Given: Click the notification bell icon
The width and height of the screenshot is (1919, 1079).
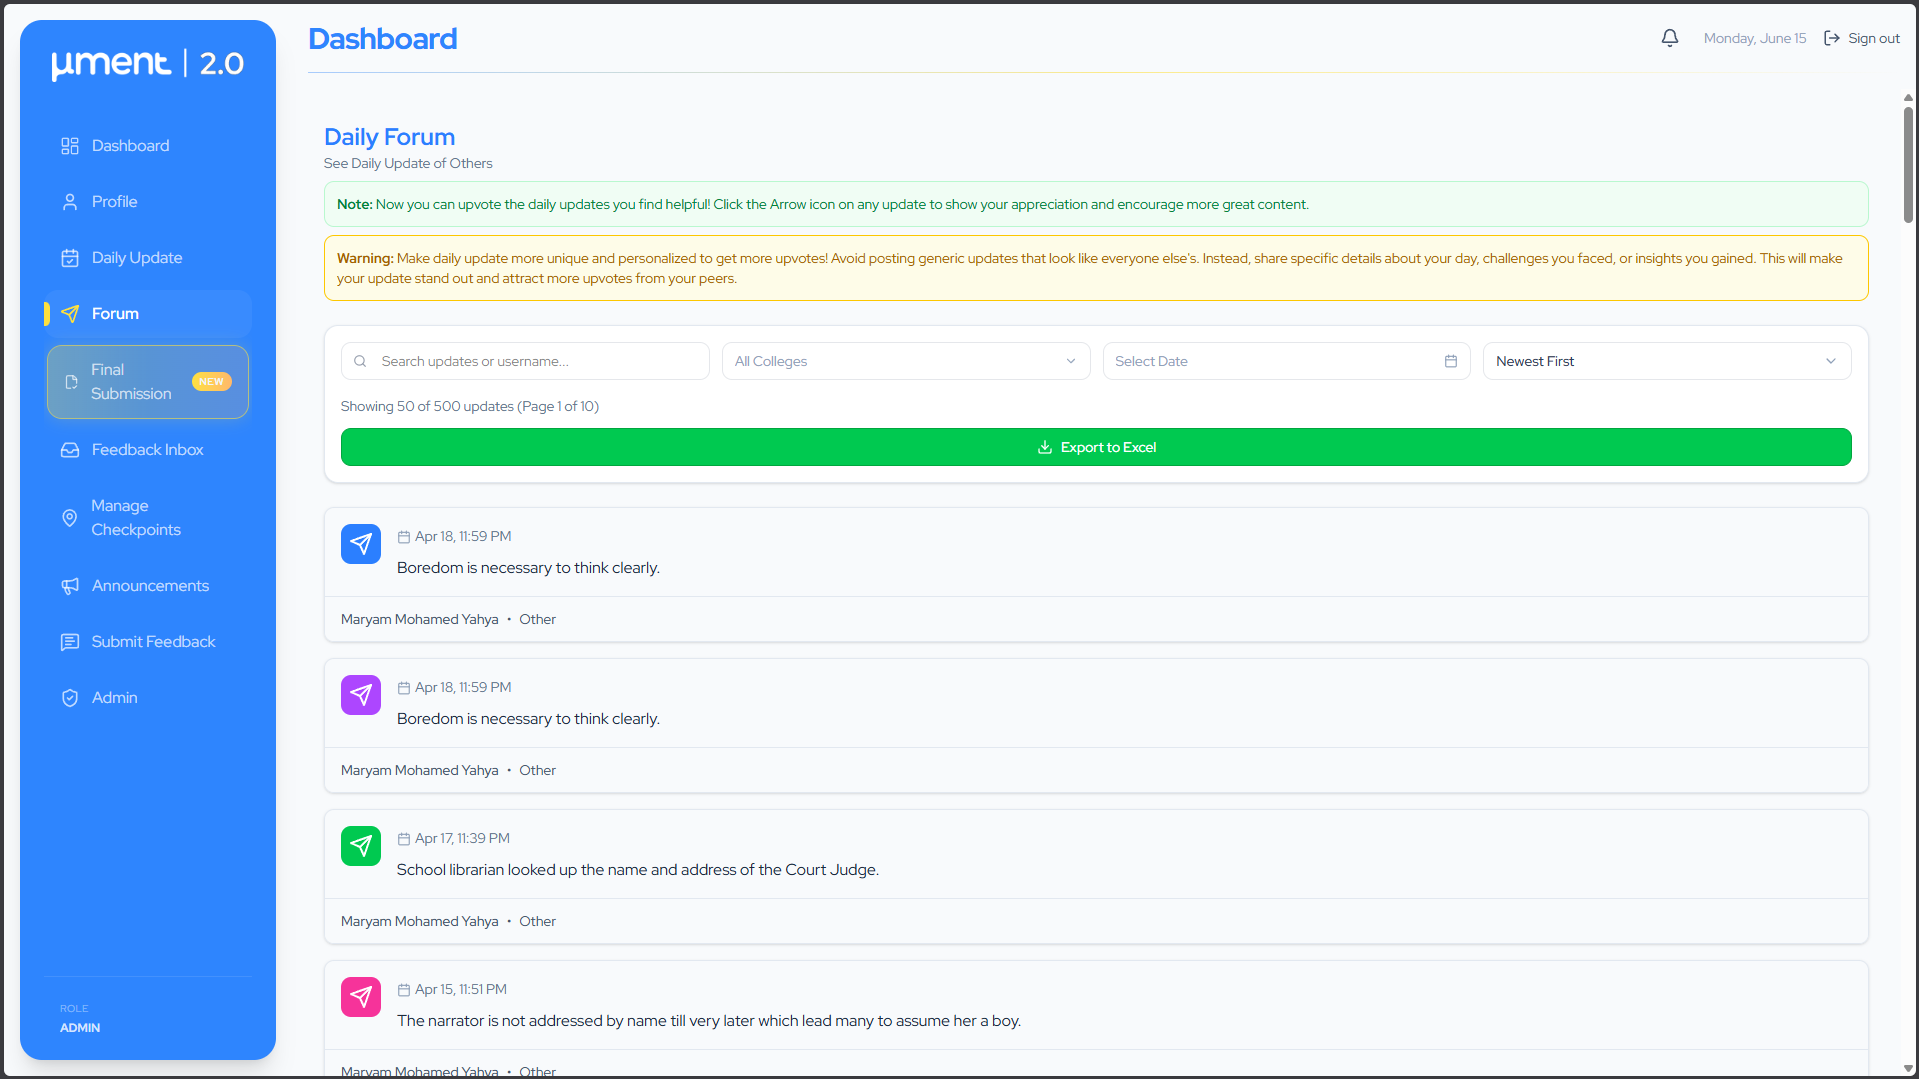Looking at the screenshot, I should [1669, 38].
